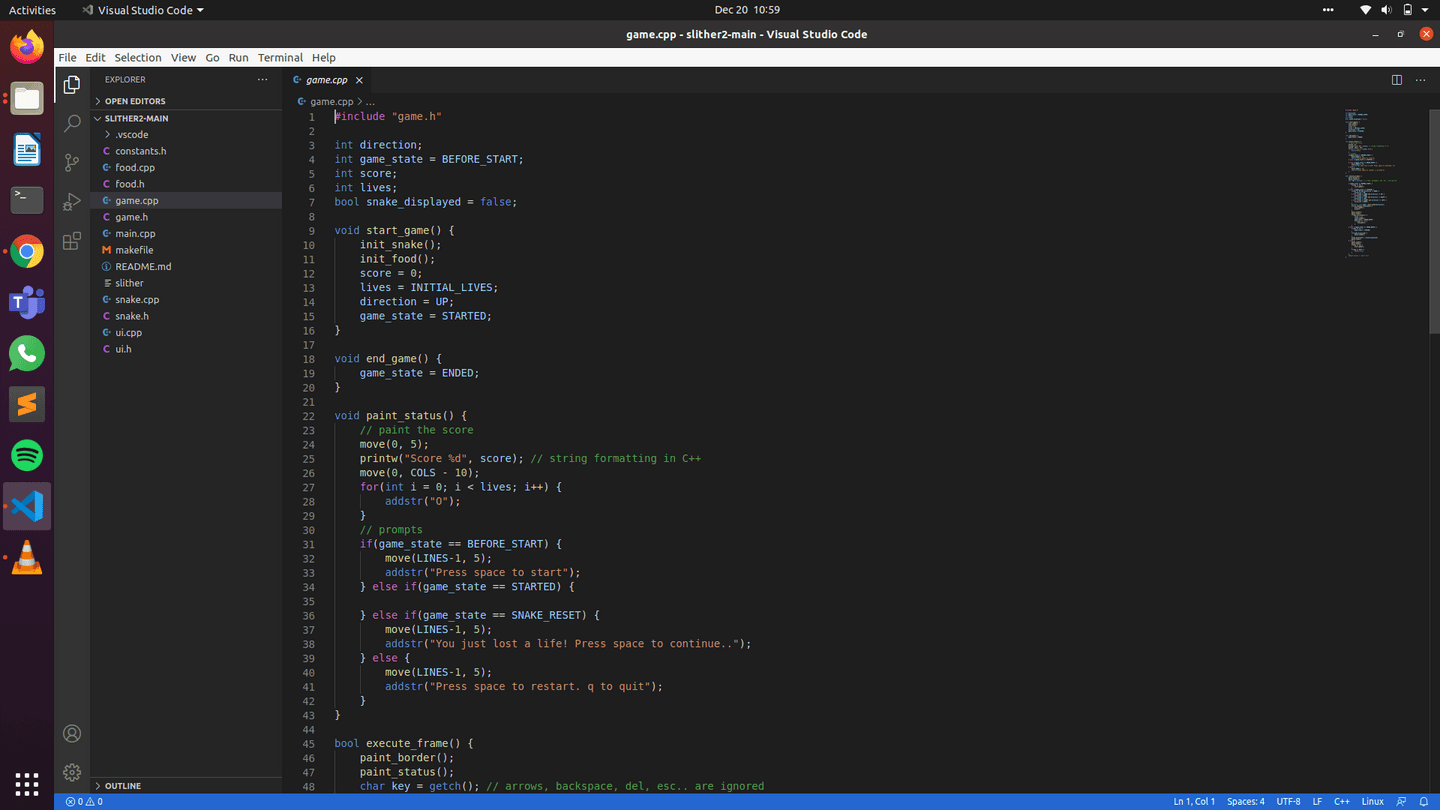Open the Search view in activity bar
This screenshot has width=1440, height=810.
[x=72, y=123]
